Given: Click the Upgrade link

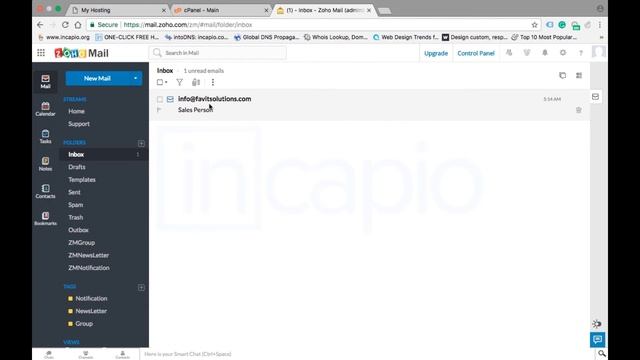Looking at the screenshot, I should 436,53.
